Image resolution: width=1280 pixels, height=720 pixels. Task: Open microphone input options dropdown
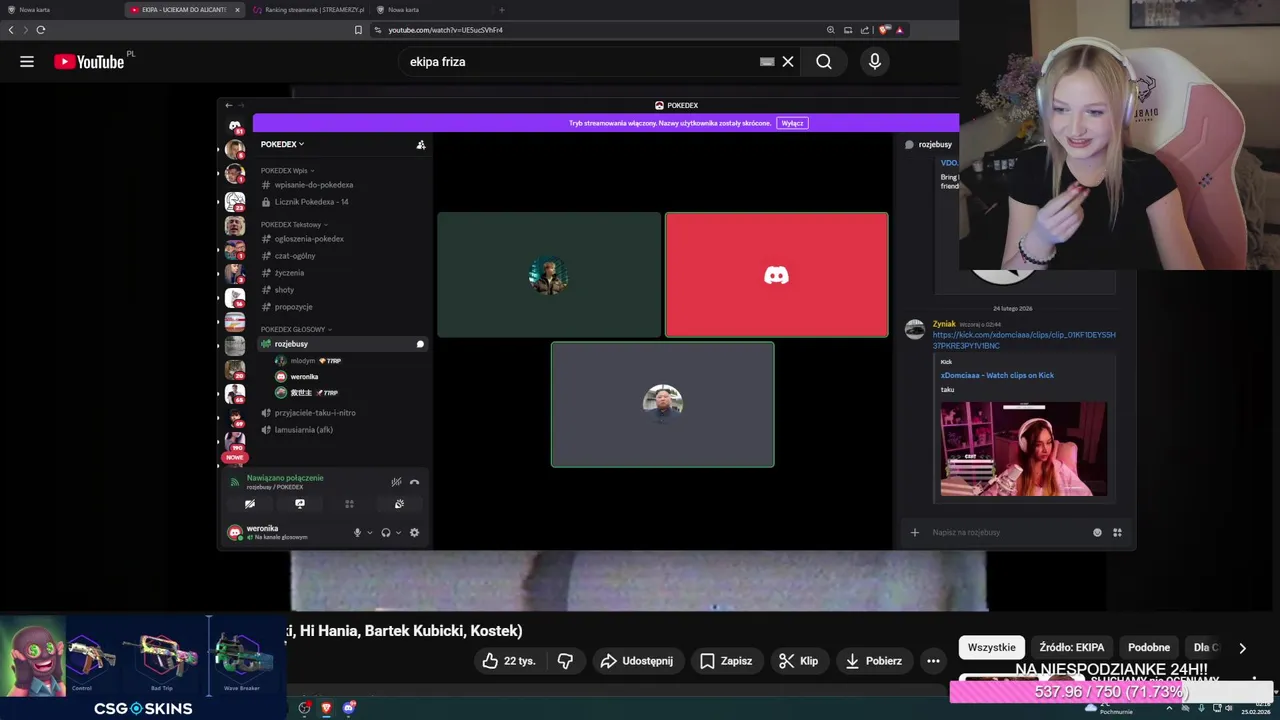pyautogui.click(x=369, y=533)
